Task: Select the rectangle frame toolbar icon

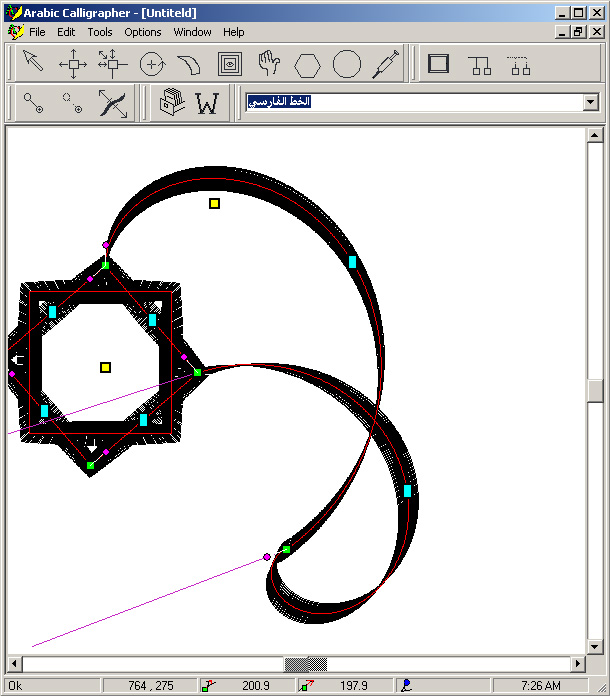Action: pos(438,65)
